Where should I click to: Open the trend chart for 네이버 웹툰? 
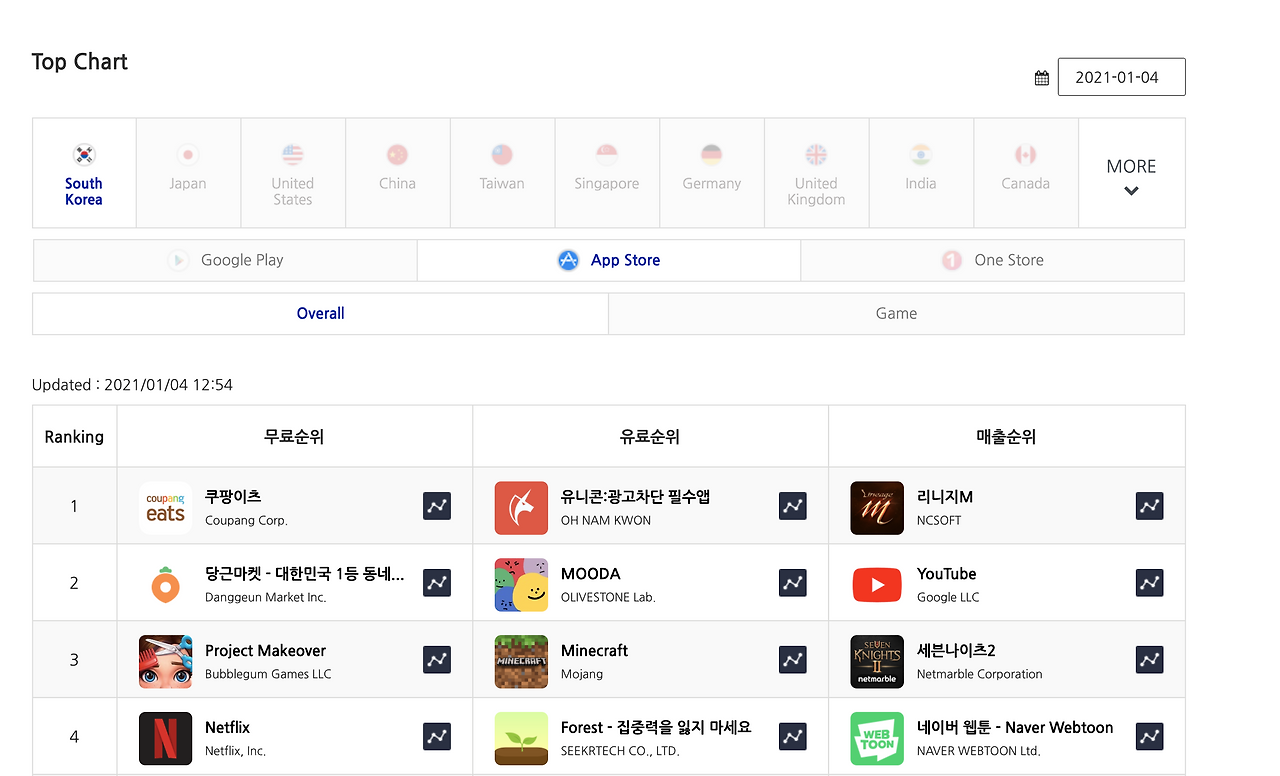(1149, 736)
